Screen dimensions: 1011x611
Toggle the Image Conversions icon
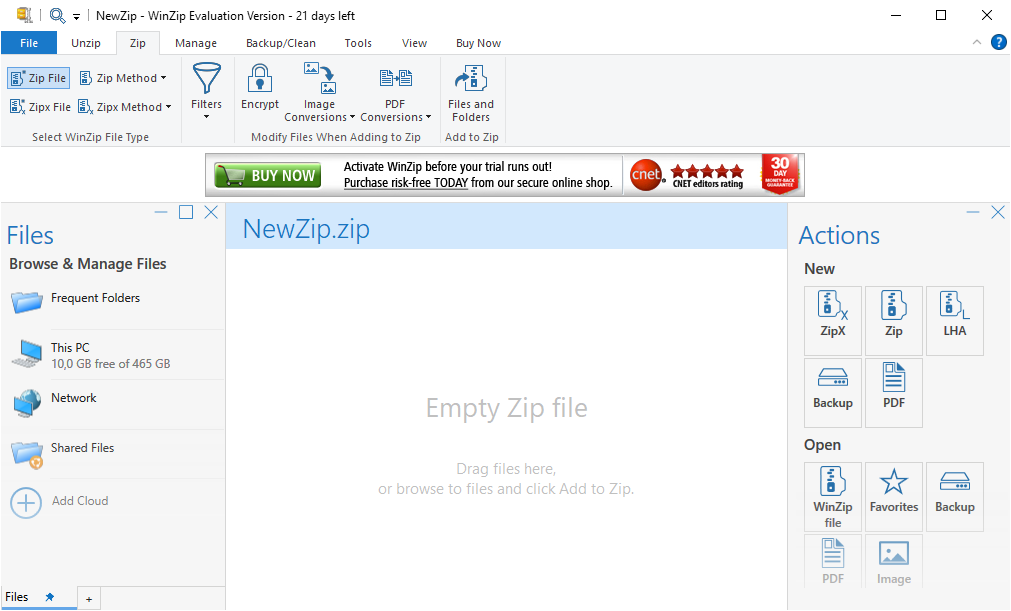tap(320, 78)
